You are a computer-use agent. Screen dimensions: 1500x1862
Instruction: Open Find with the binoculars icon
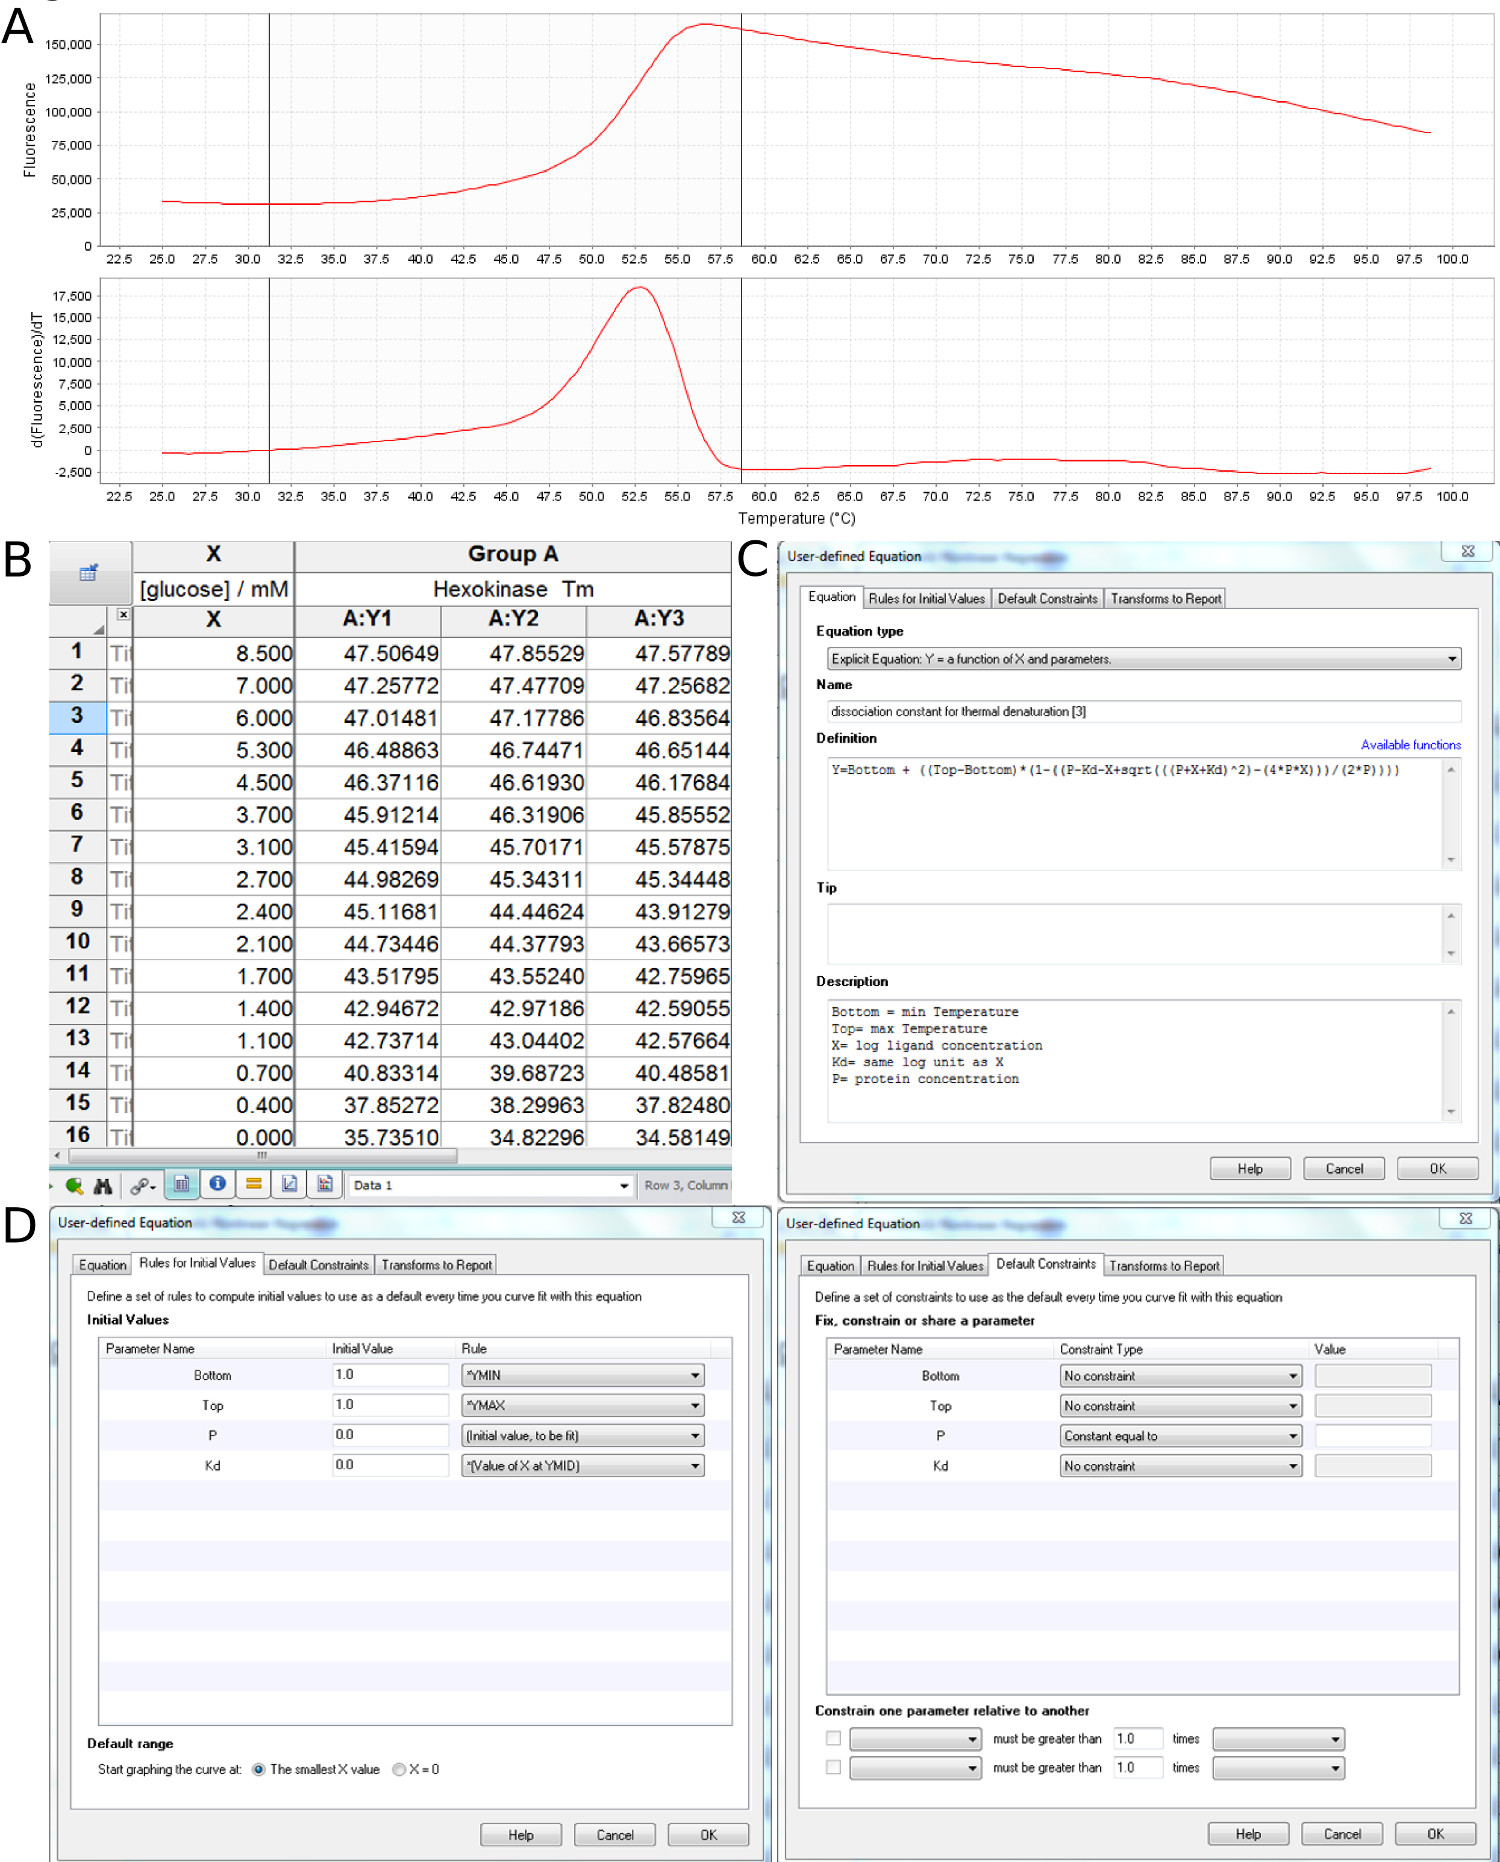[x=103, y=1185]
